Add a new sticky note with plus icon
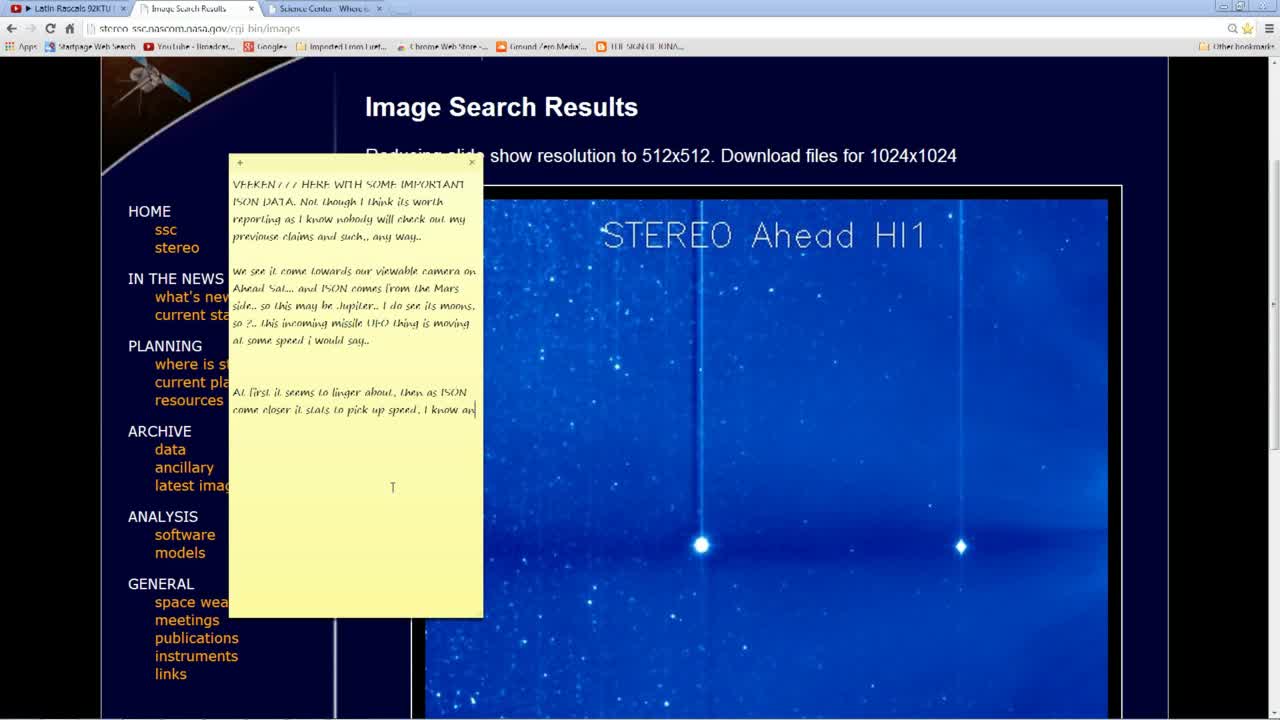Viewport: 1280px width, 720px height. pos(240,162)
